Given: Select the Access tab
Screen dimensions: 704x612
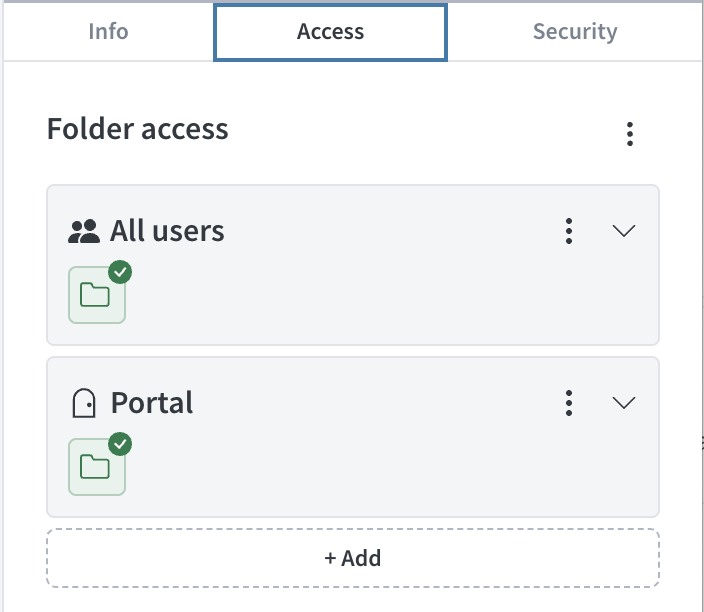Looking at the screenshot, I should click(330, 32).
